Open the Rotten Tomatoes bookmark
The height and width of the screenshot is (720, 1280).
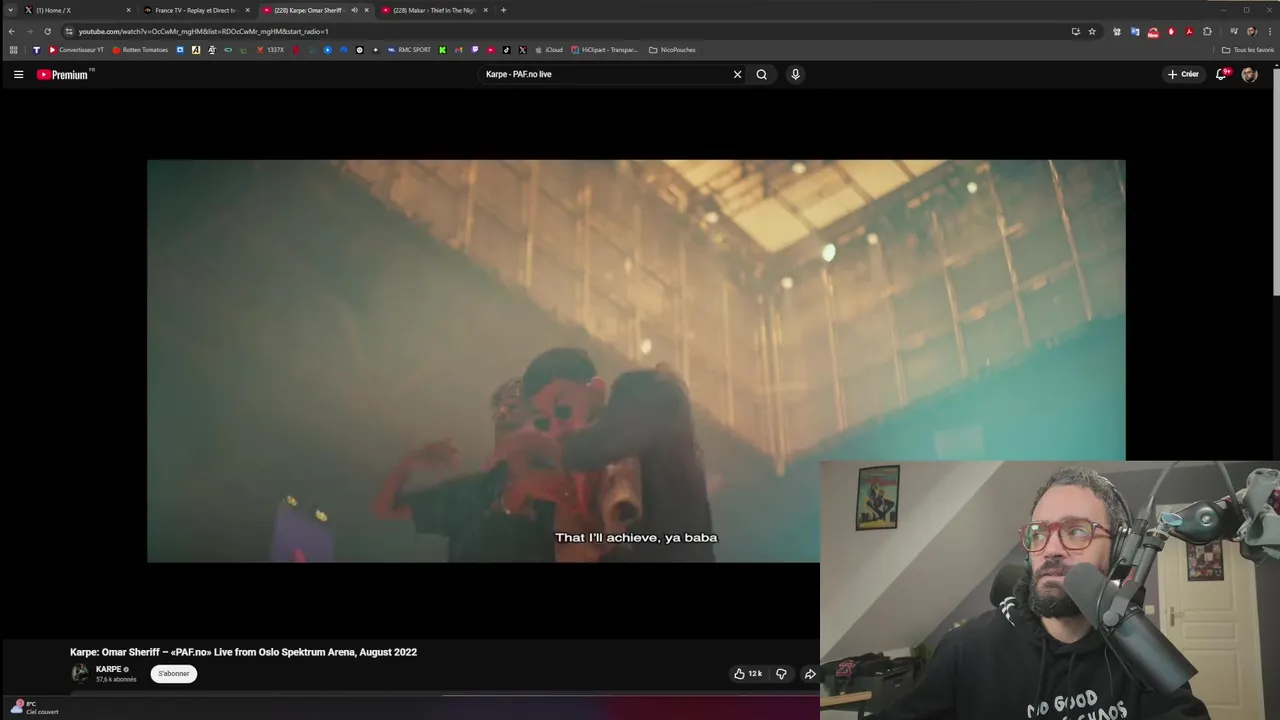[x=140, y=50]
